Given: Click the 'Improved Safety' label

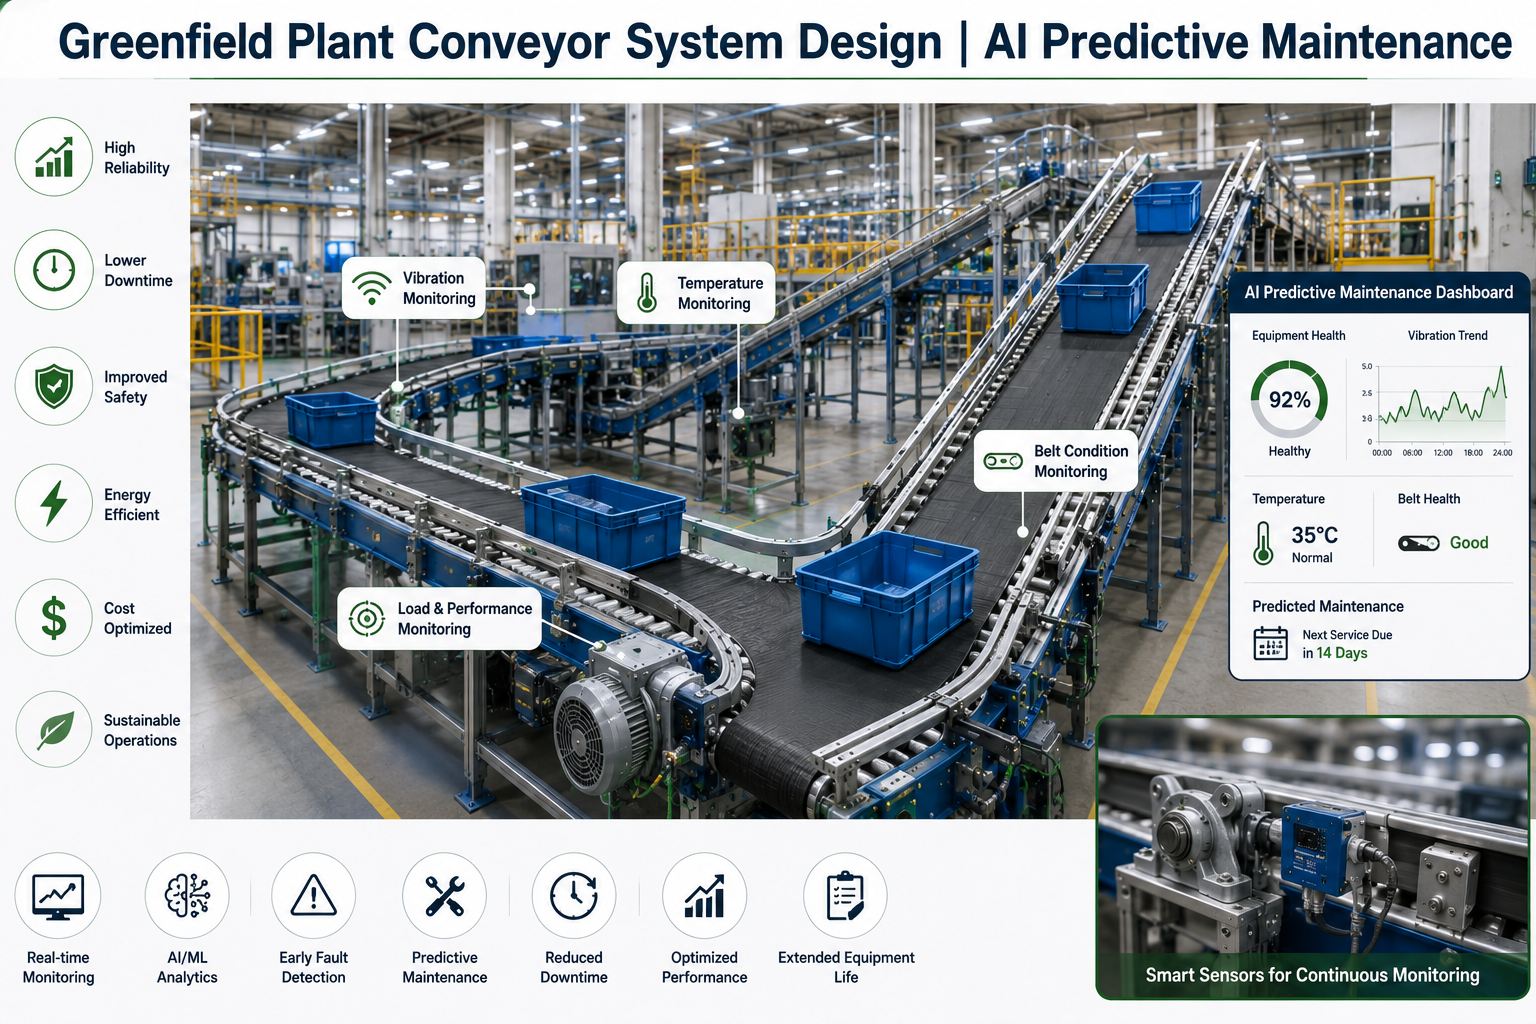Looking at the screenshot, I should [135, 387].
